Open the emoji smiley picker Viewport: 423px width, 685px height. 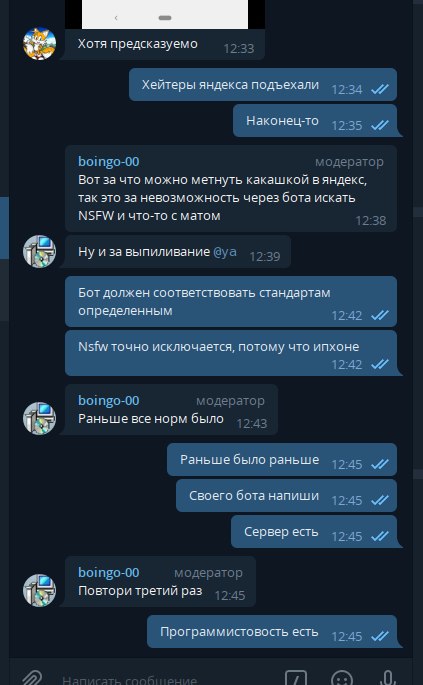click(342, 678)
